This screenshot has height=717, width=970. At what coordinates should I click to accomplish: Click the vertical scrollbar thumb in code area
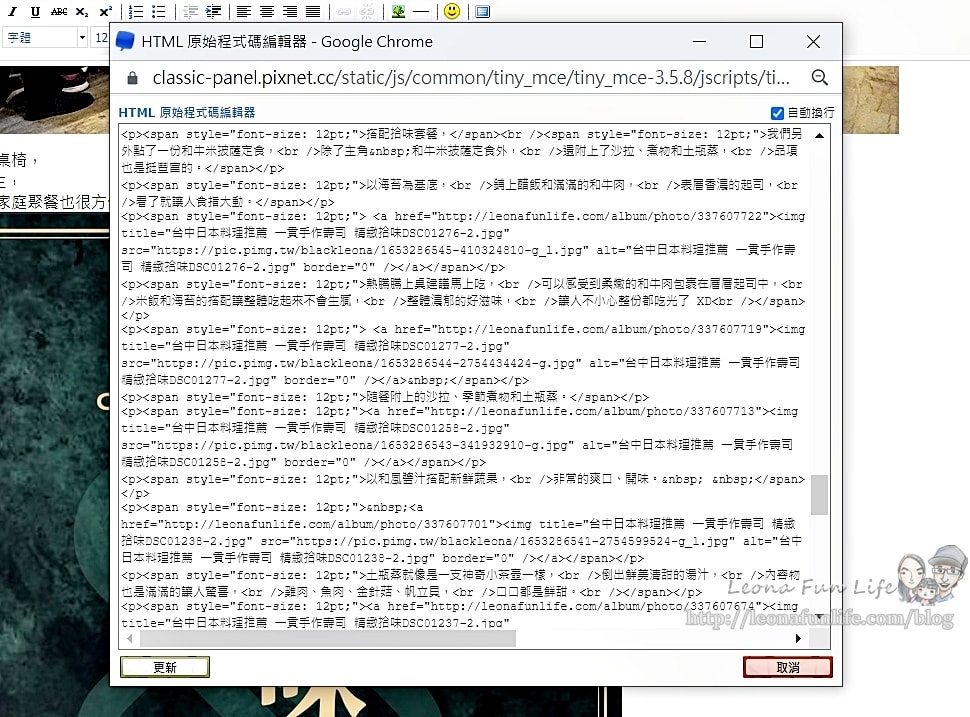819,494
